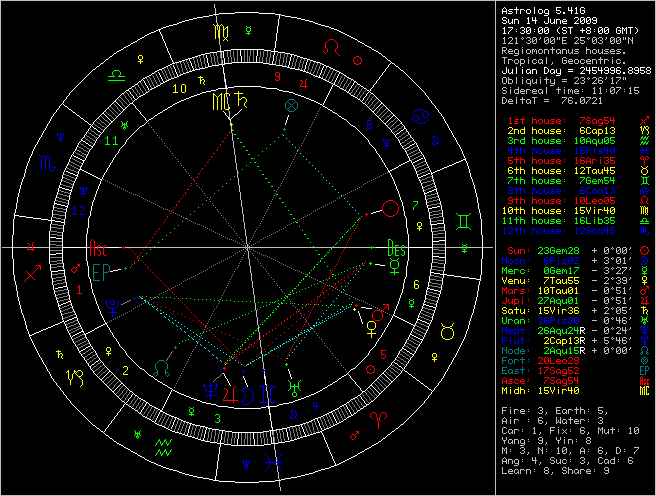The image size is (656, 496).
Task: Click the Virgo glyph on the zodiac wheel
Action: pyautogui.click(x=219, y=31)
